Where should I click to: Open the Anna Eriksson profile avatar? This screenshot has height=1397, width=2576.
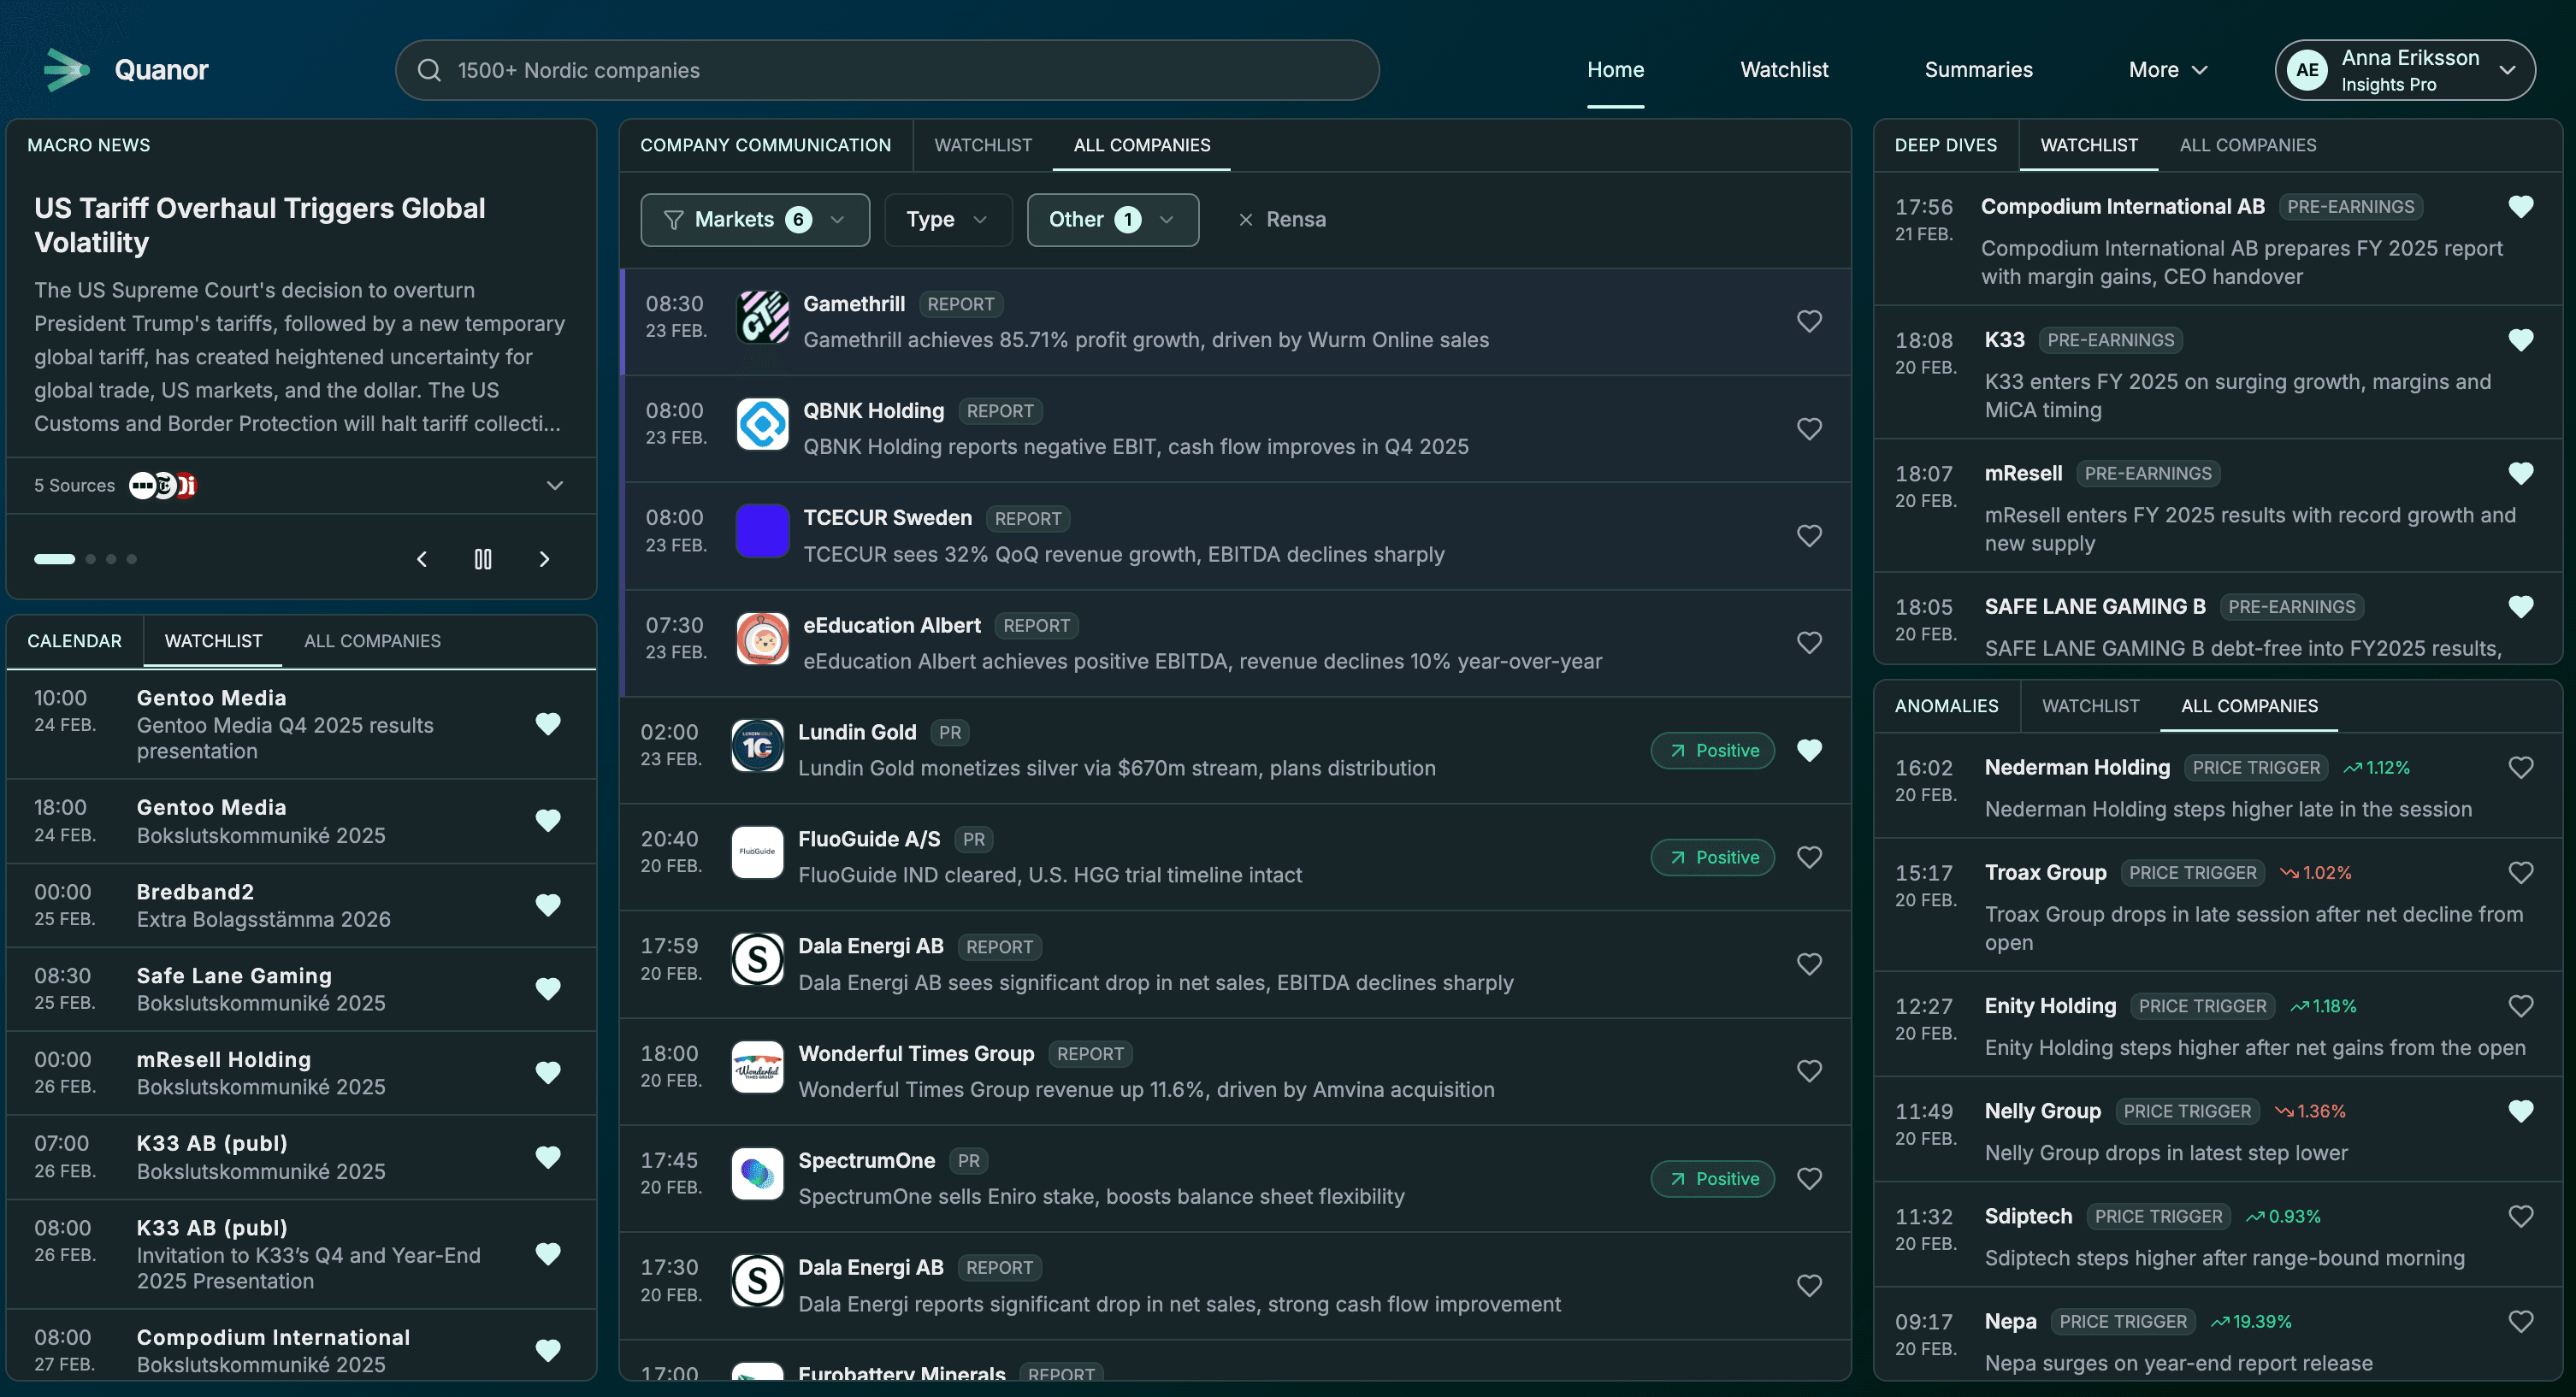point(2307,69)
